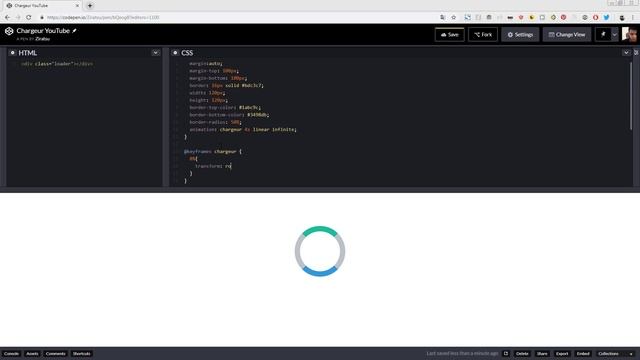
Task: Show keyboard Shortcuts
Action: [81, 353]
